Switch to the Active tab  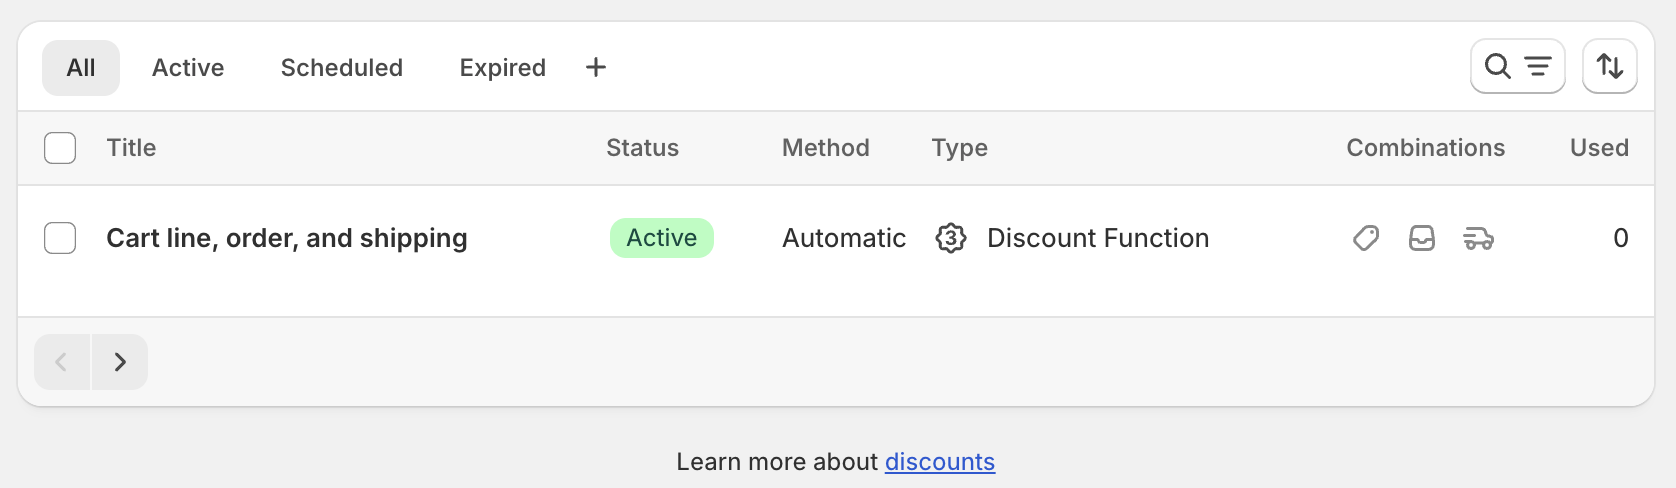click(x=188, y=68)
